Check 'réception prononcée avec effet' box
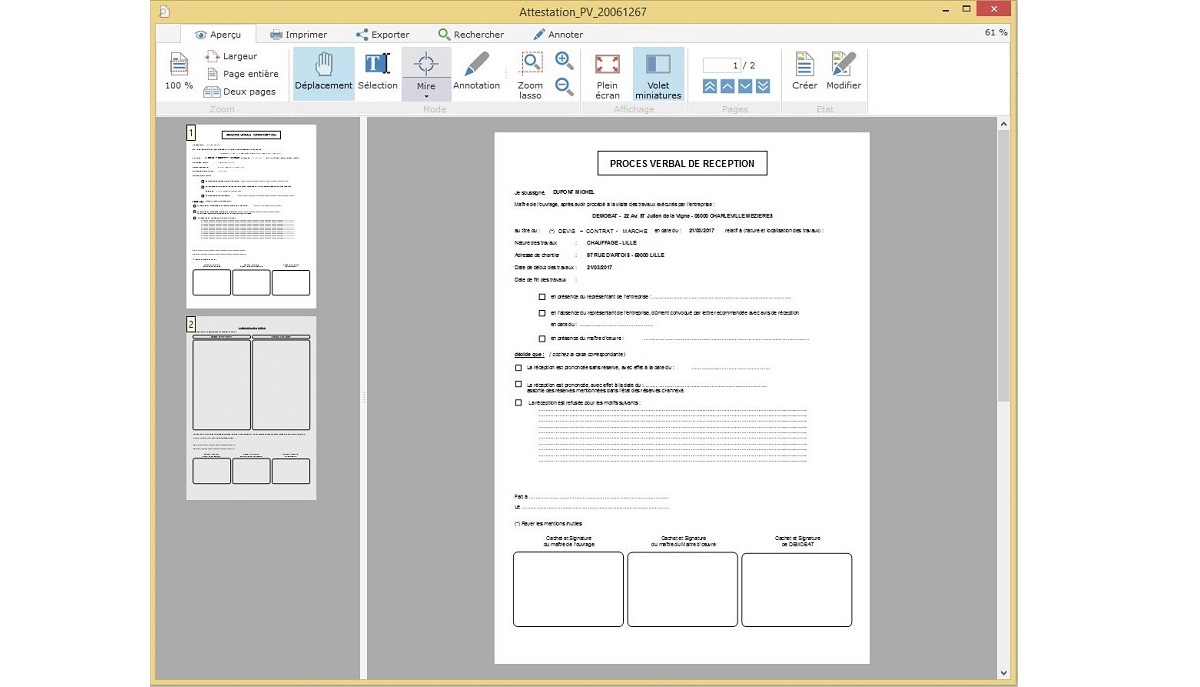The width and height of the screenshot is (1200, 687). point(518,384)
